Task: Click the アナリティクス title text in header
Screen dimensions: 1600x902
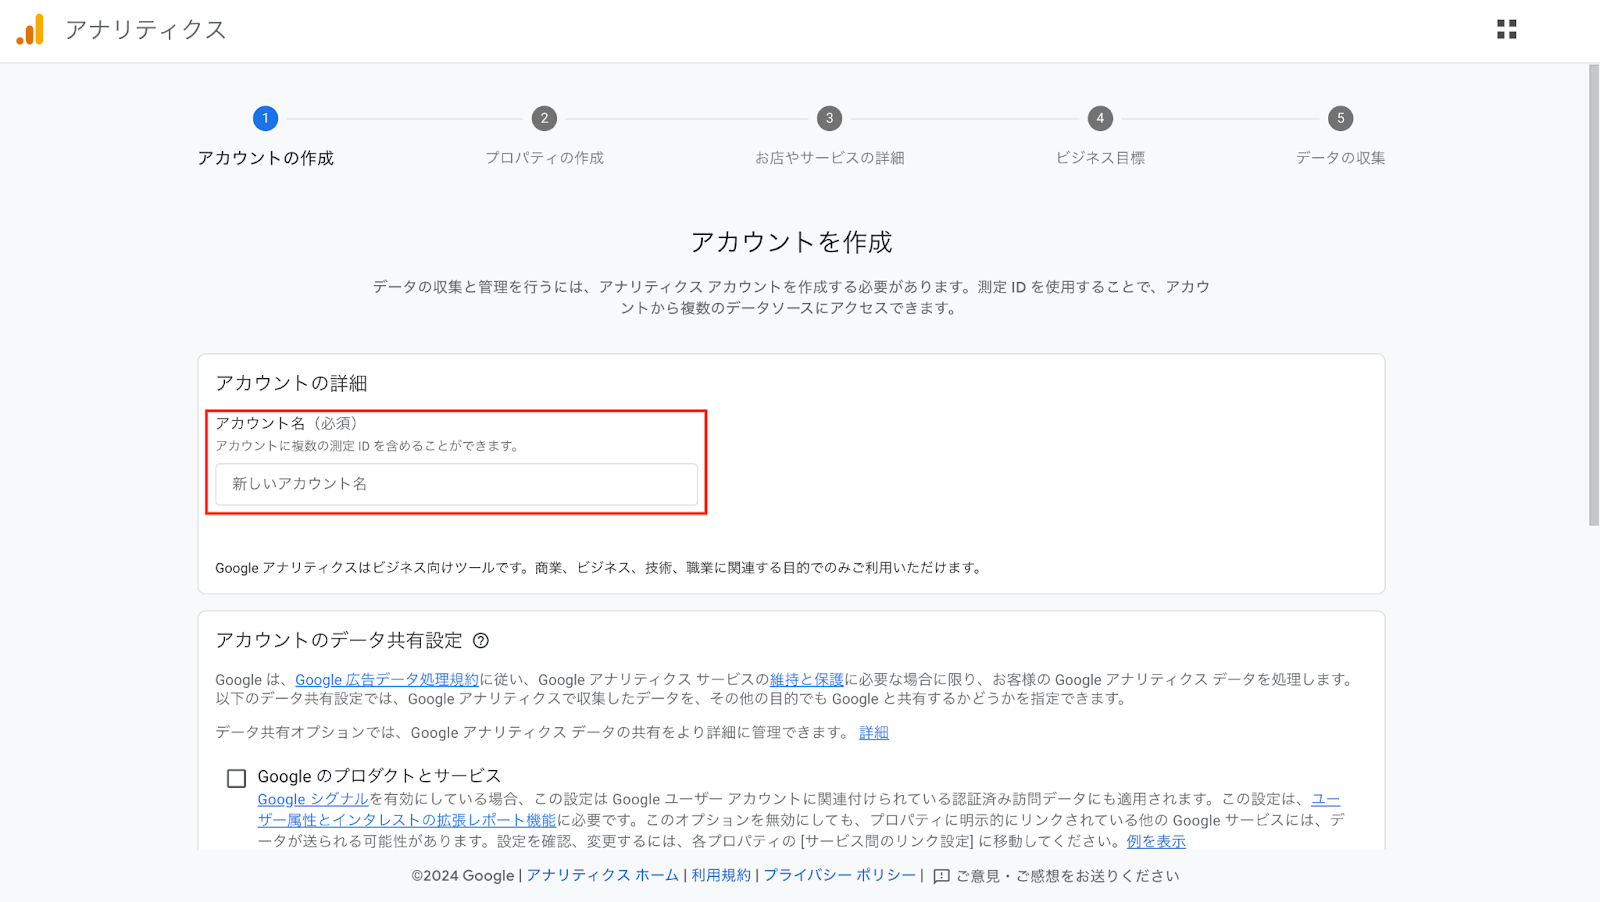Action: 146,30
